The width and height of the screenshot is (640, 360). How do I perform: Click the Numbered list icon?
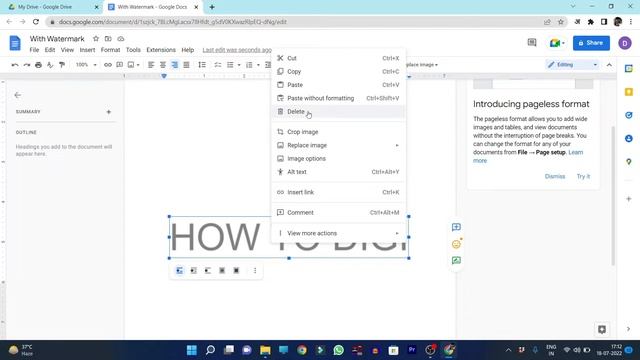click(x=249, y=65)
